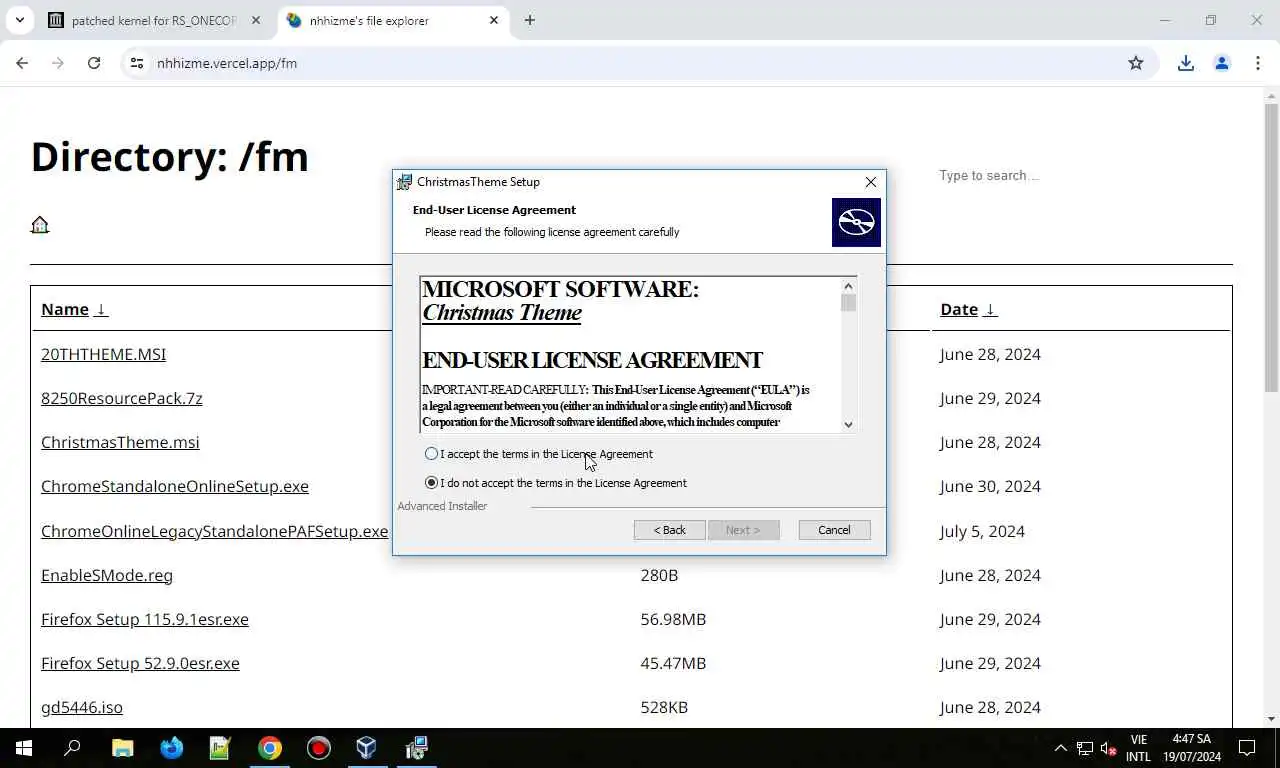This screenshot has height=768, width=1280.
Task: Click the 45.47MB size cell
Action: 673,663
